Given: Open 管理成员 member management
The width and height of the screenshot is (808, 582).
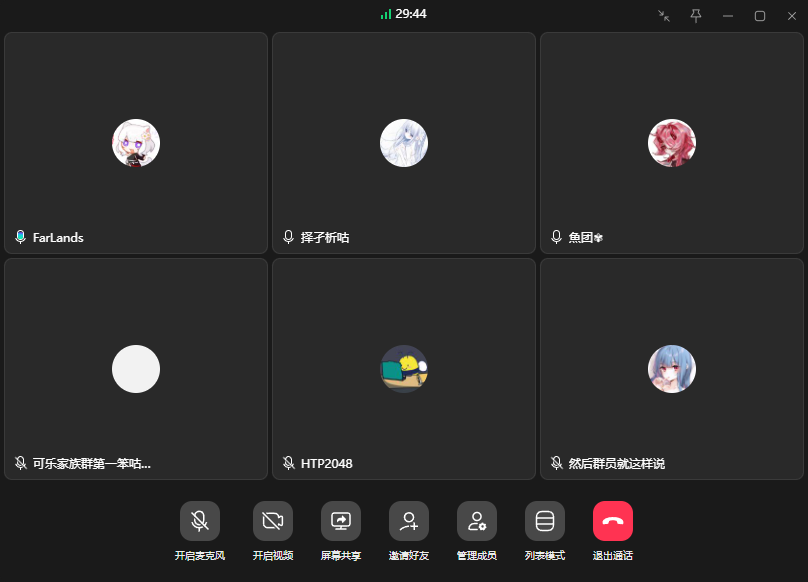Looking at the screenshot, I should click(x=476, y=521).
